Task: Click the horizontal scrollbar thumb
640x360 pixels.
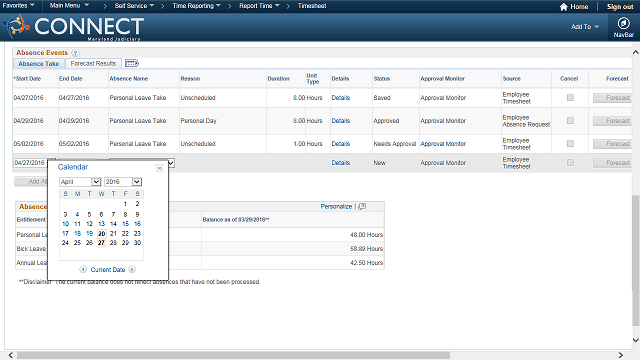Action: point(233,355)
